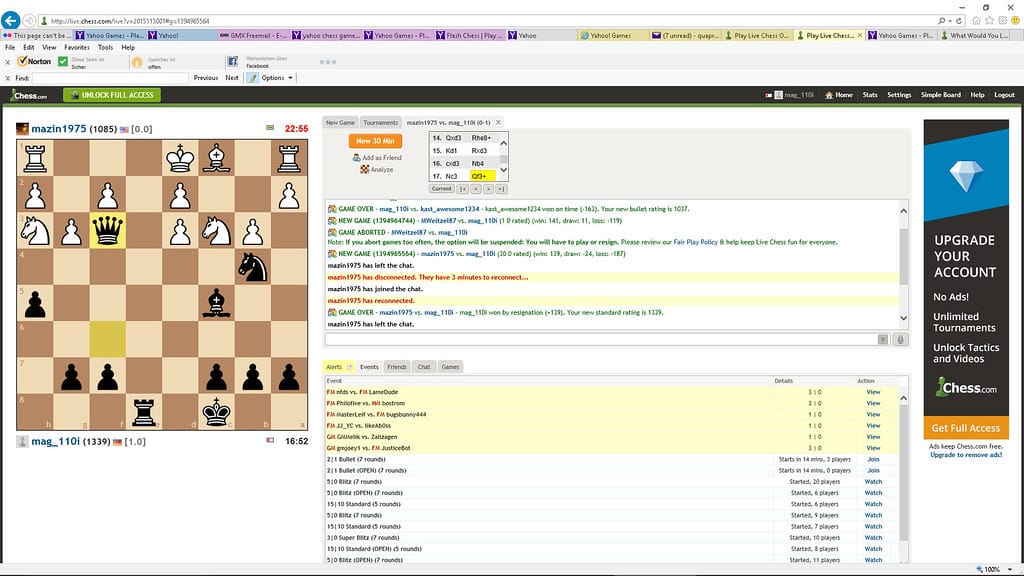Click the diamond icon in the upgrade ad

click(966, 175)
